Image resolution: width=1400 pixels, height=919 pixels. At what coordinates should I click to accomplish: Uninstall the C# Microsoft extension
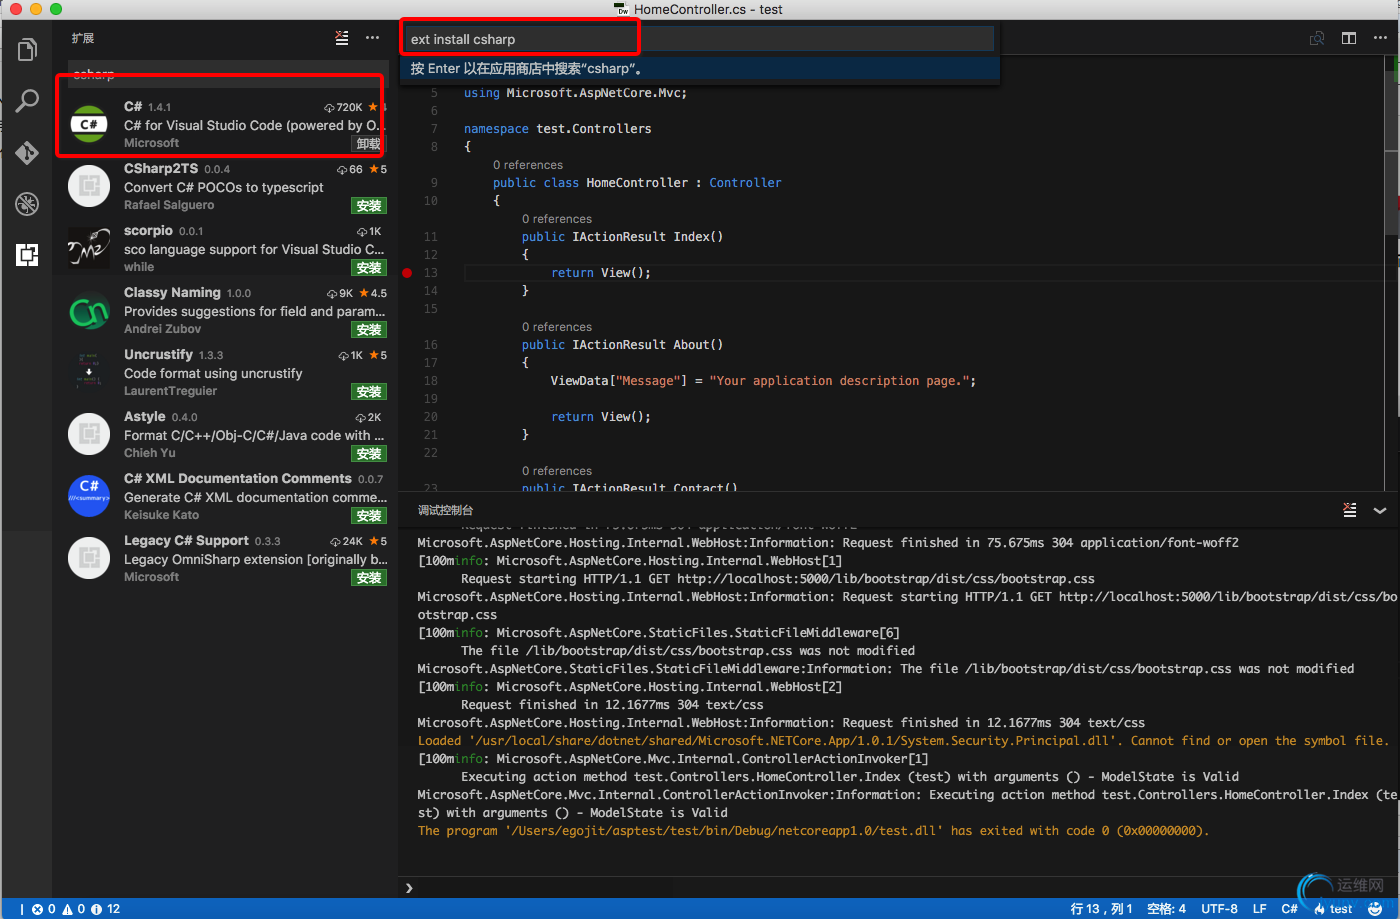point(368,144)
